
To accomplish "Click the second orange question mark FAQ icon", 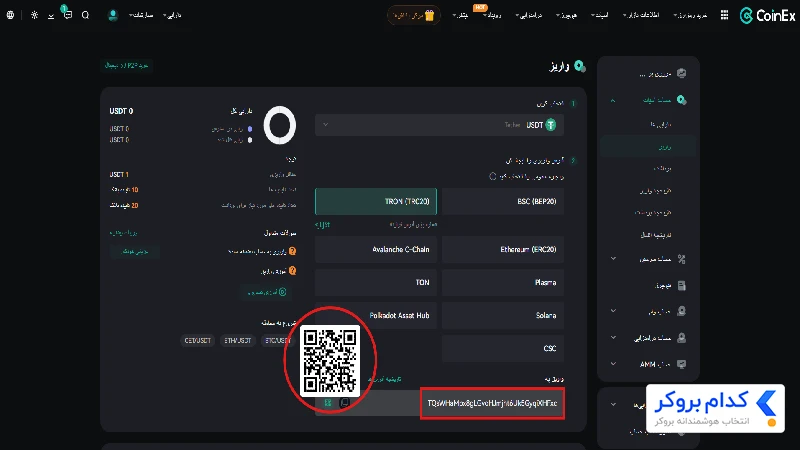I will pyautogui.click(x=292, y=271).
